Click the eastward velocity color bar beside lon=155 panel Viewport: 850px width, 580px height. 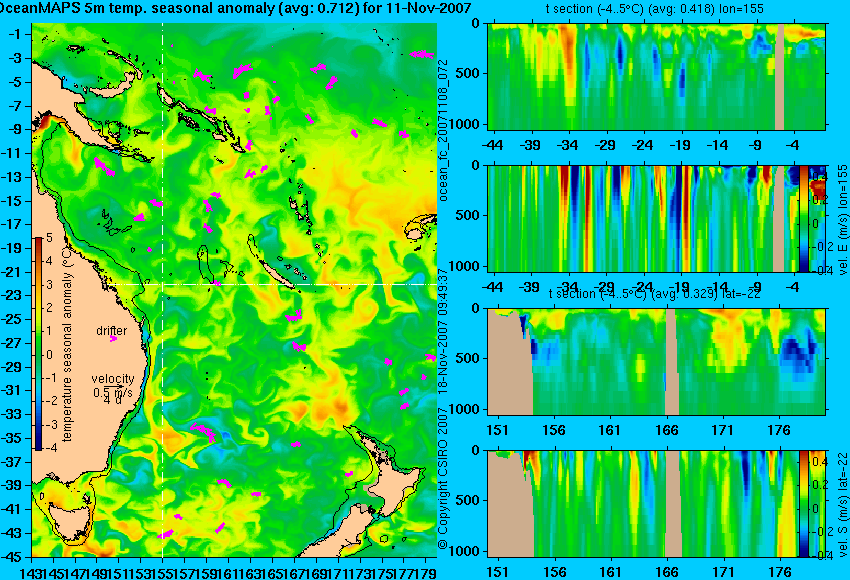pos(804,218)
